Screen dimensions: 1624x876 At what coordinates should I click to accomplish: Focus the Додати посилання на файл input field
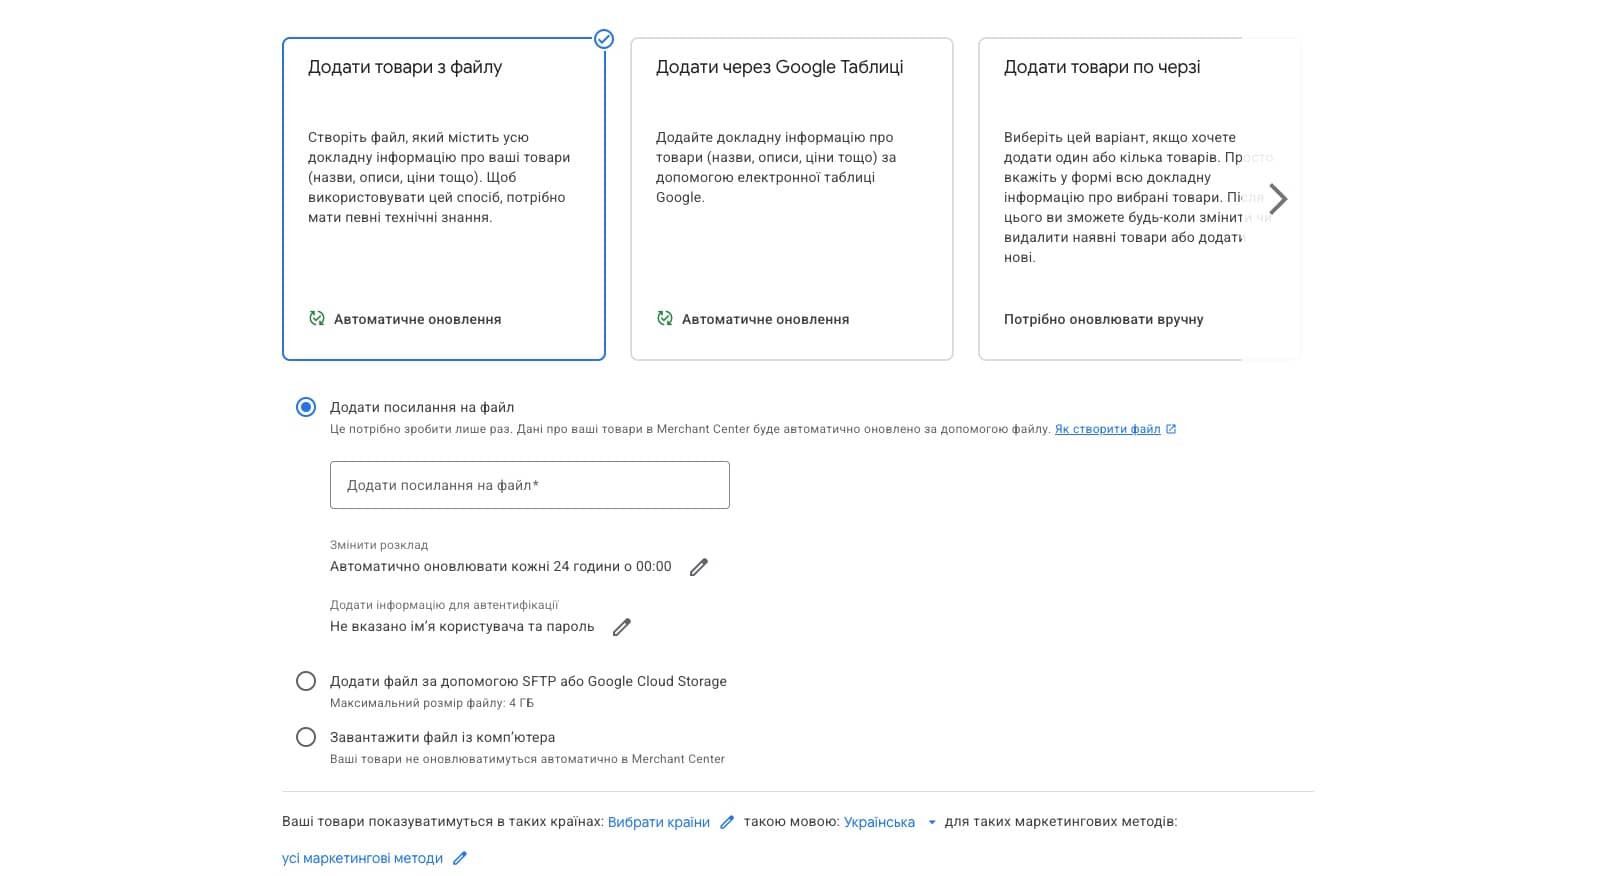(x=530, y=485)
